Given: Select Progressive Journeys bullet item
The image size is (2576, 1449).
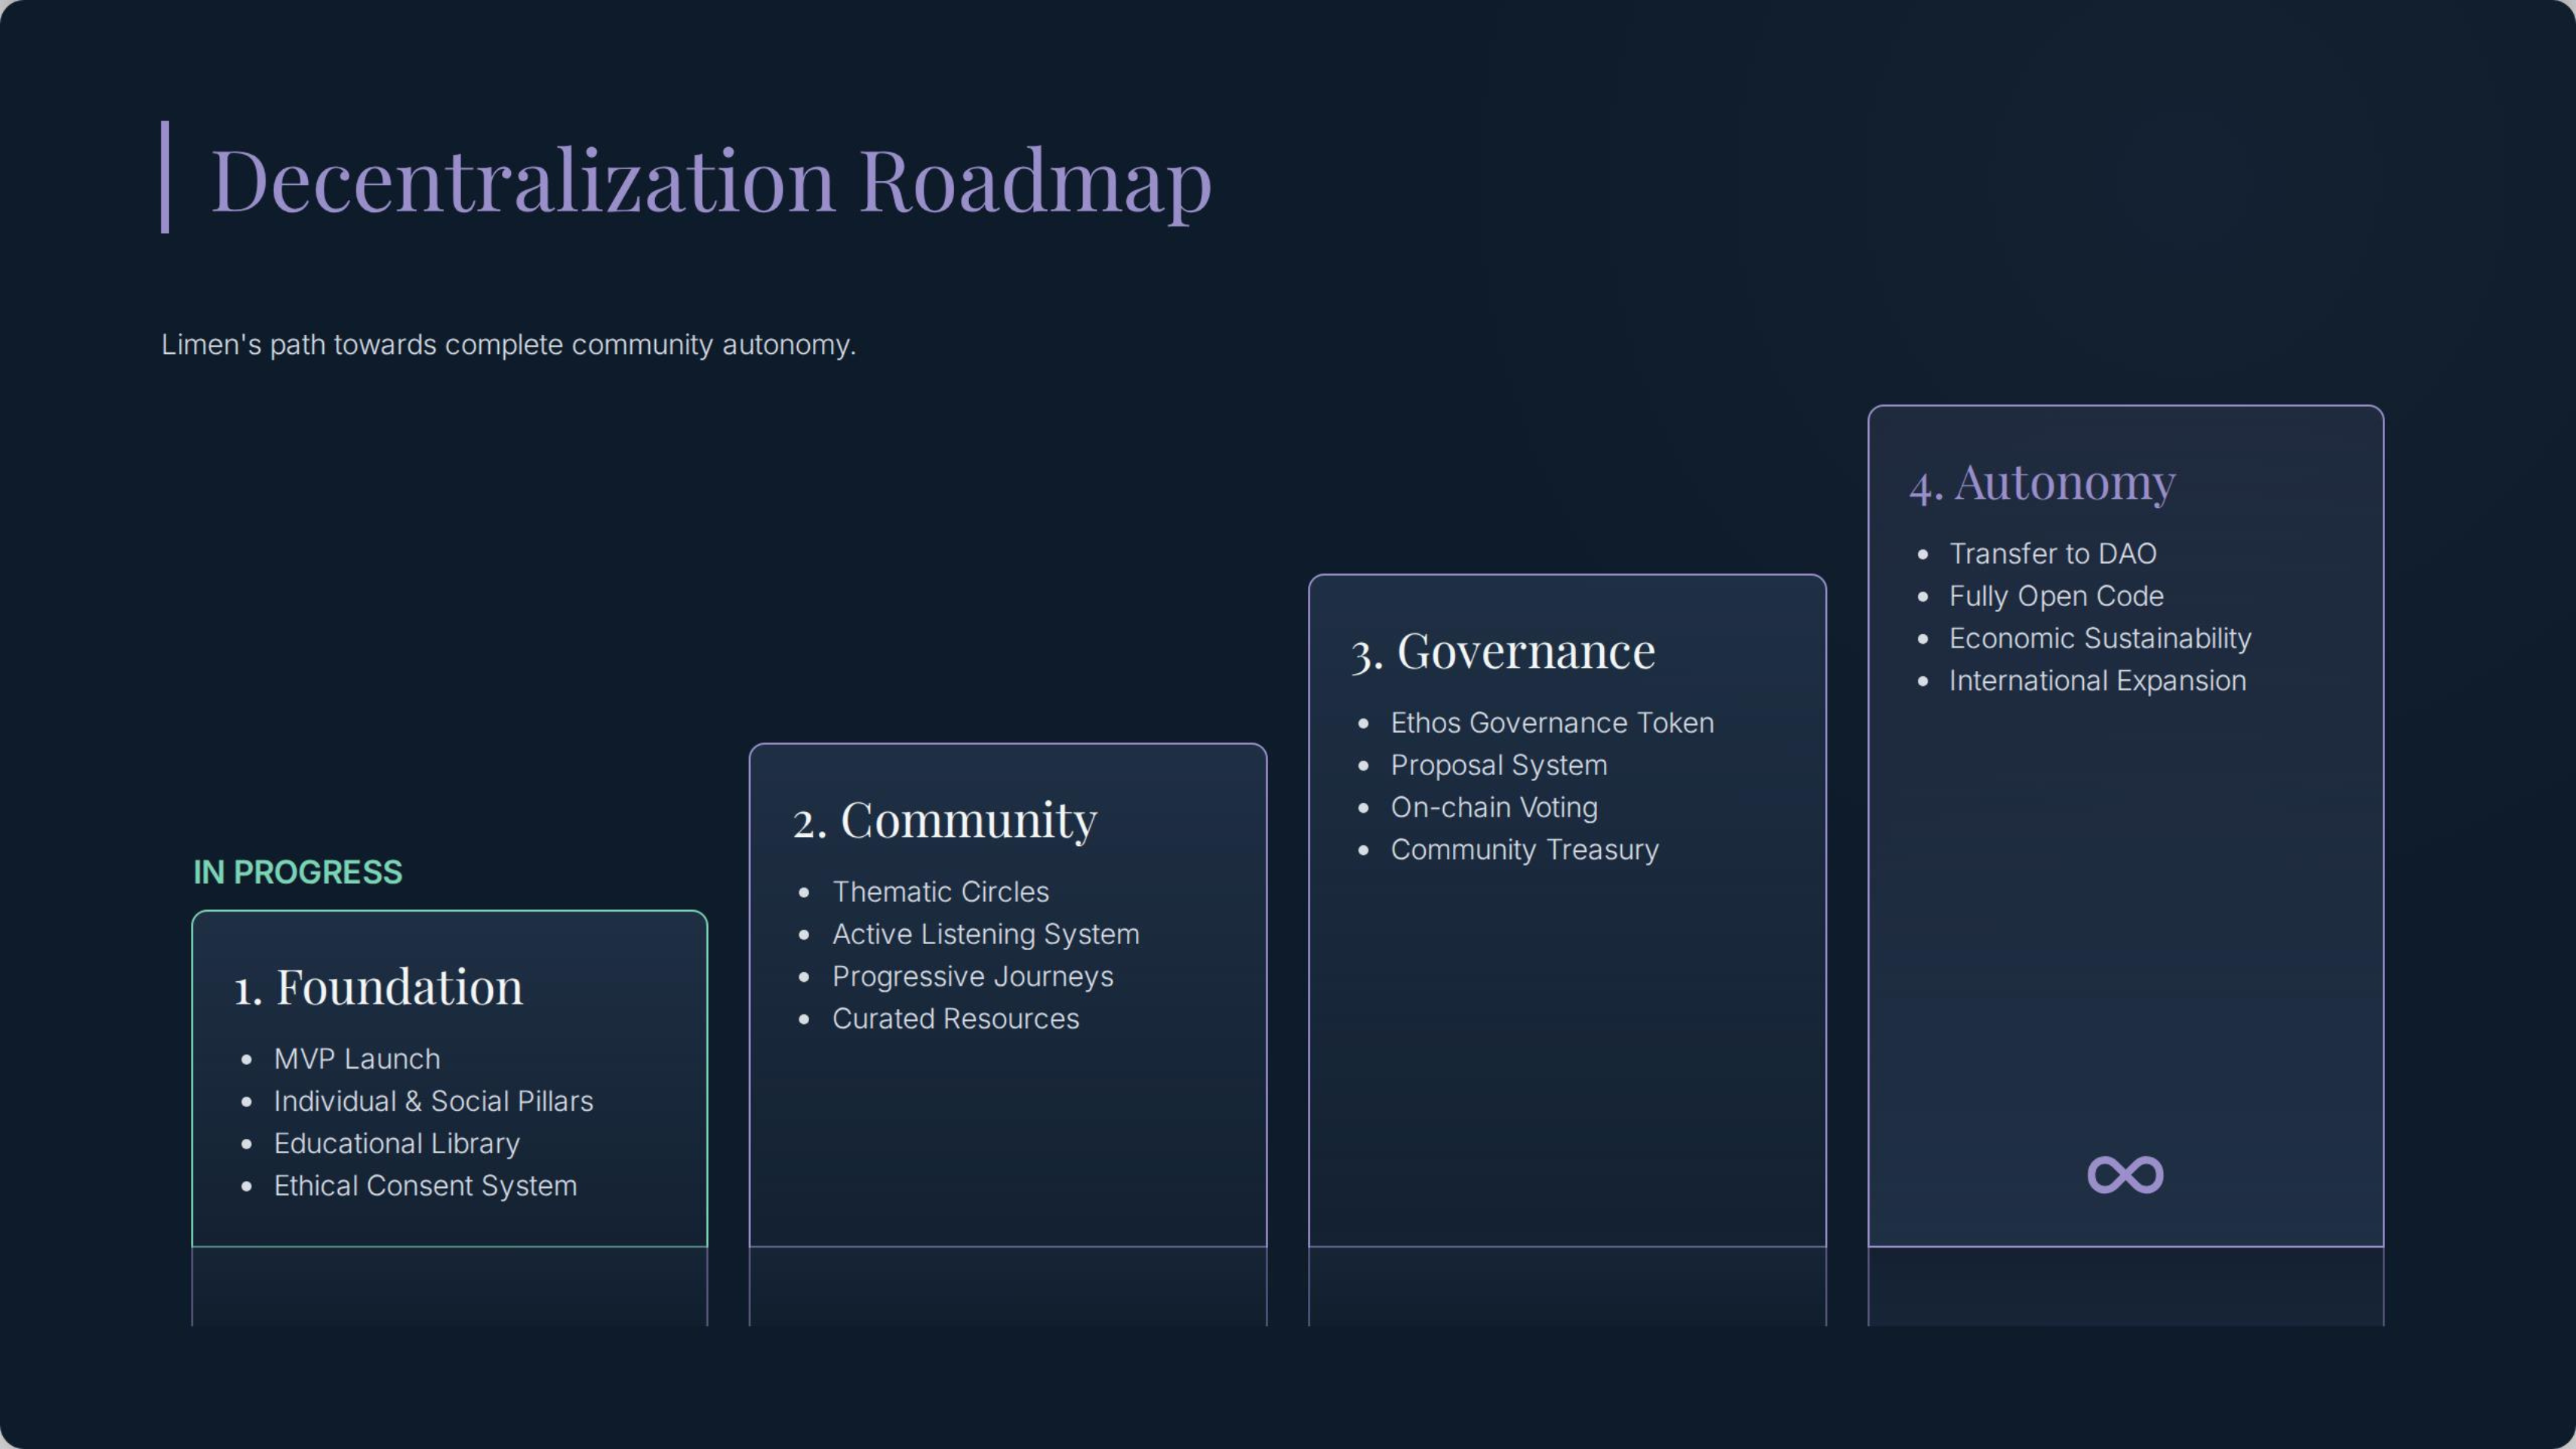Looking at the screenshot, I should pyautogui.click(x=972, y=976).
